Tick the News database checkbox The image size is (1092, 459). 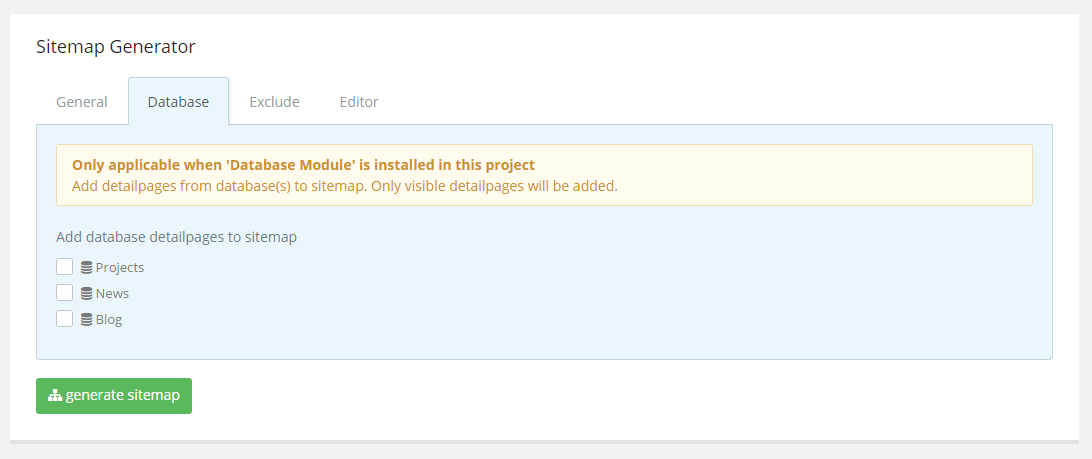click(65, 293)
